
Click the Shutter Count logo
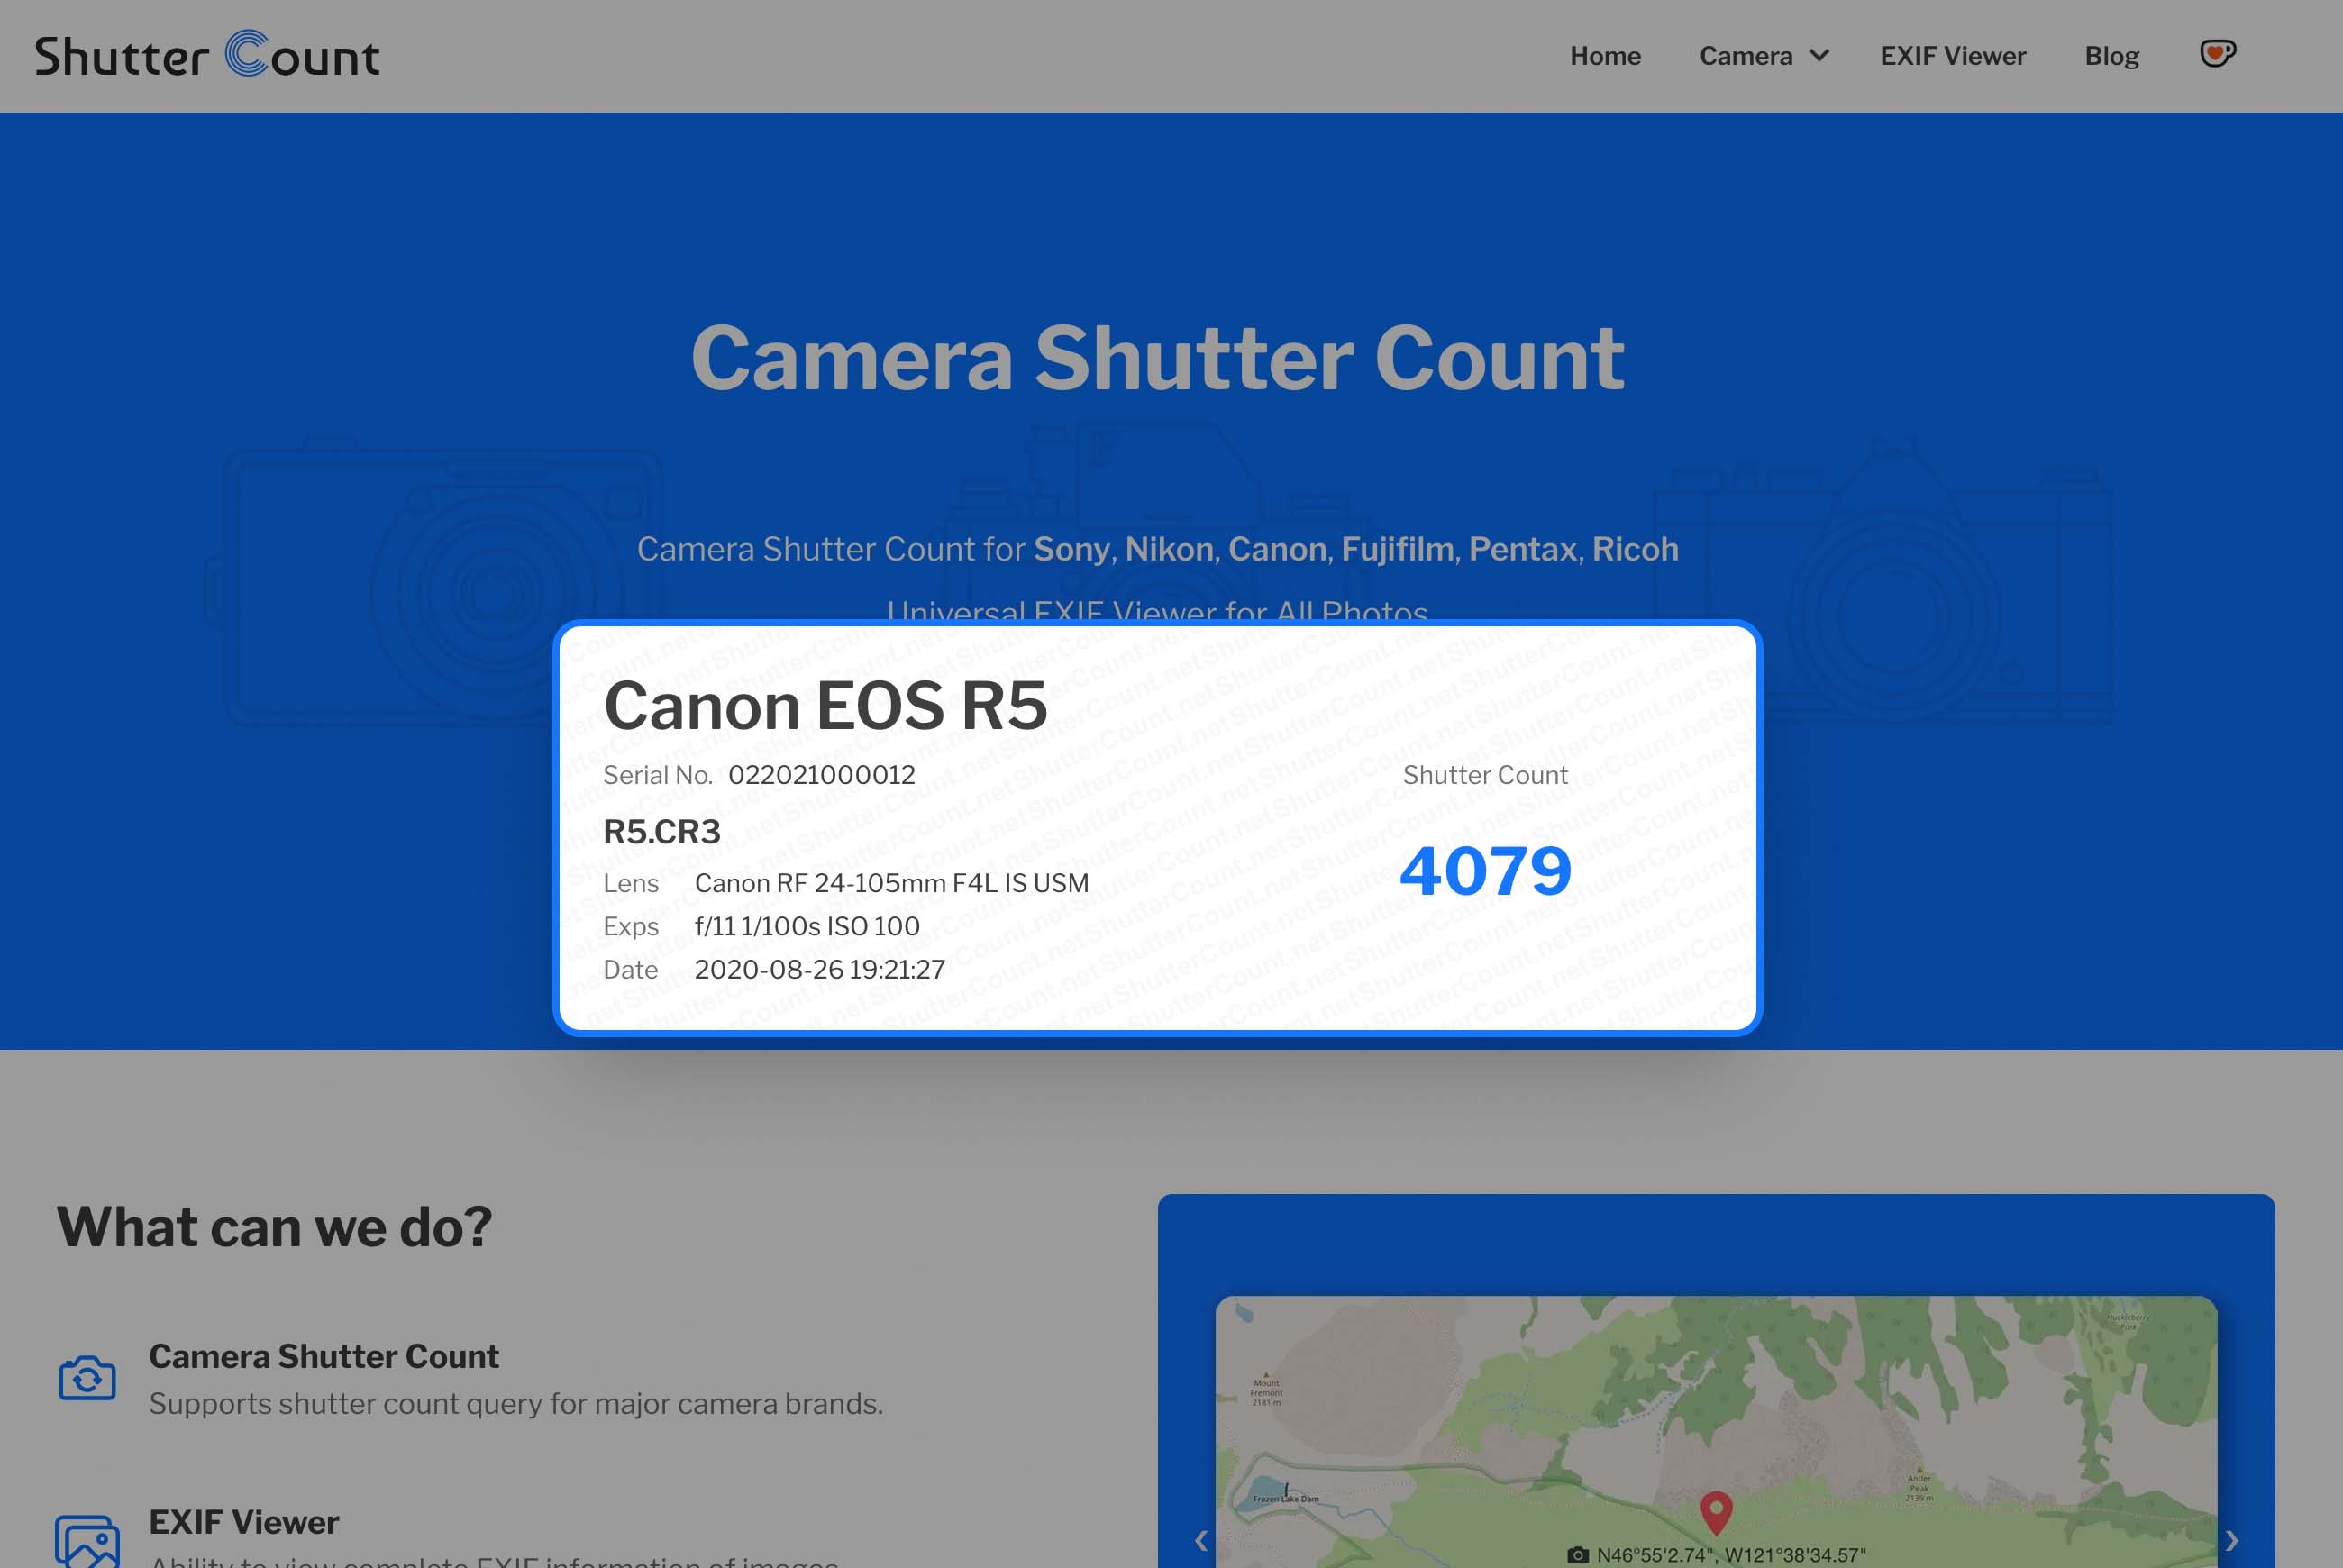point(207,55)
